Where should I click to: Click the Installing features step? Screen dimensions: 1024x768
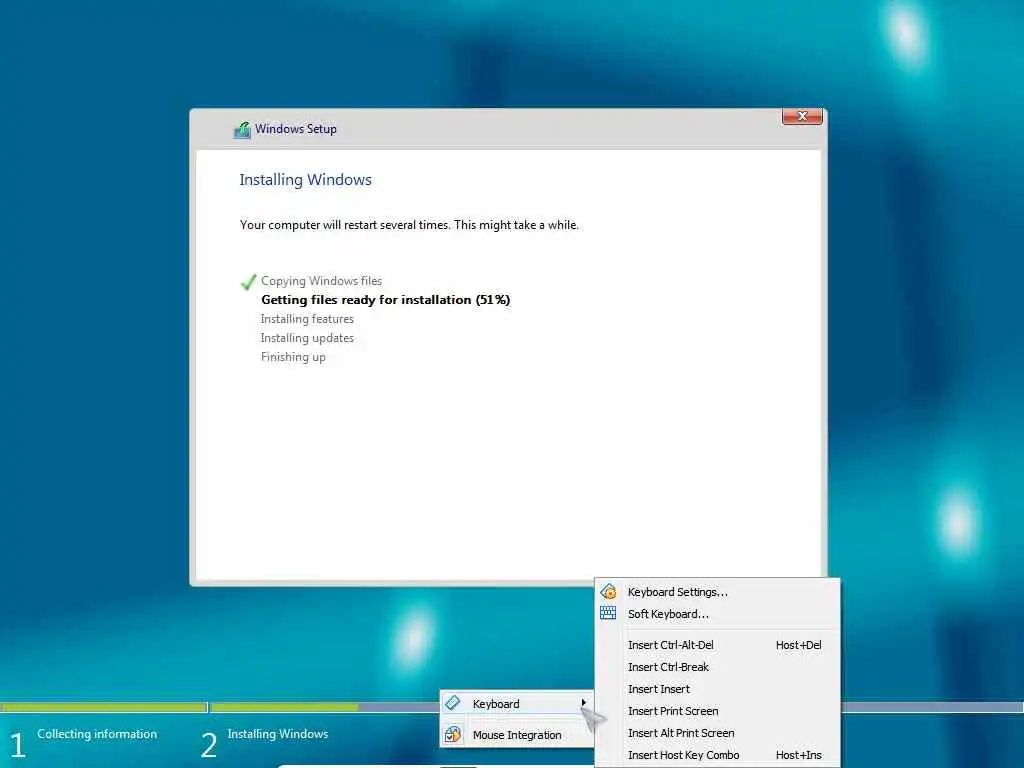(307, 319)
